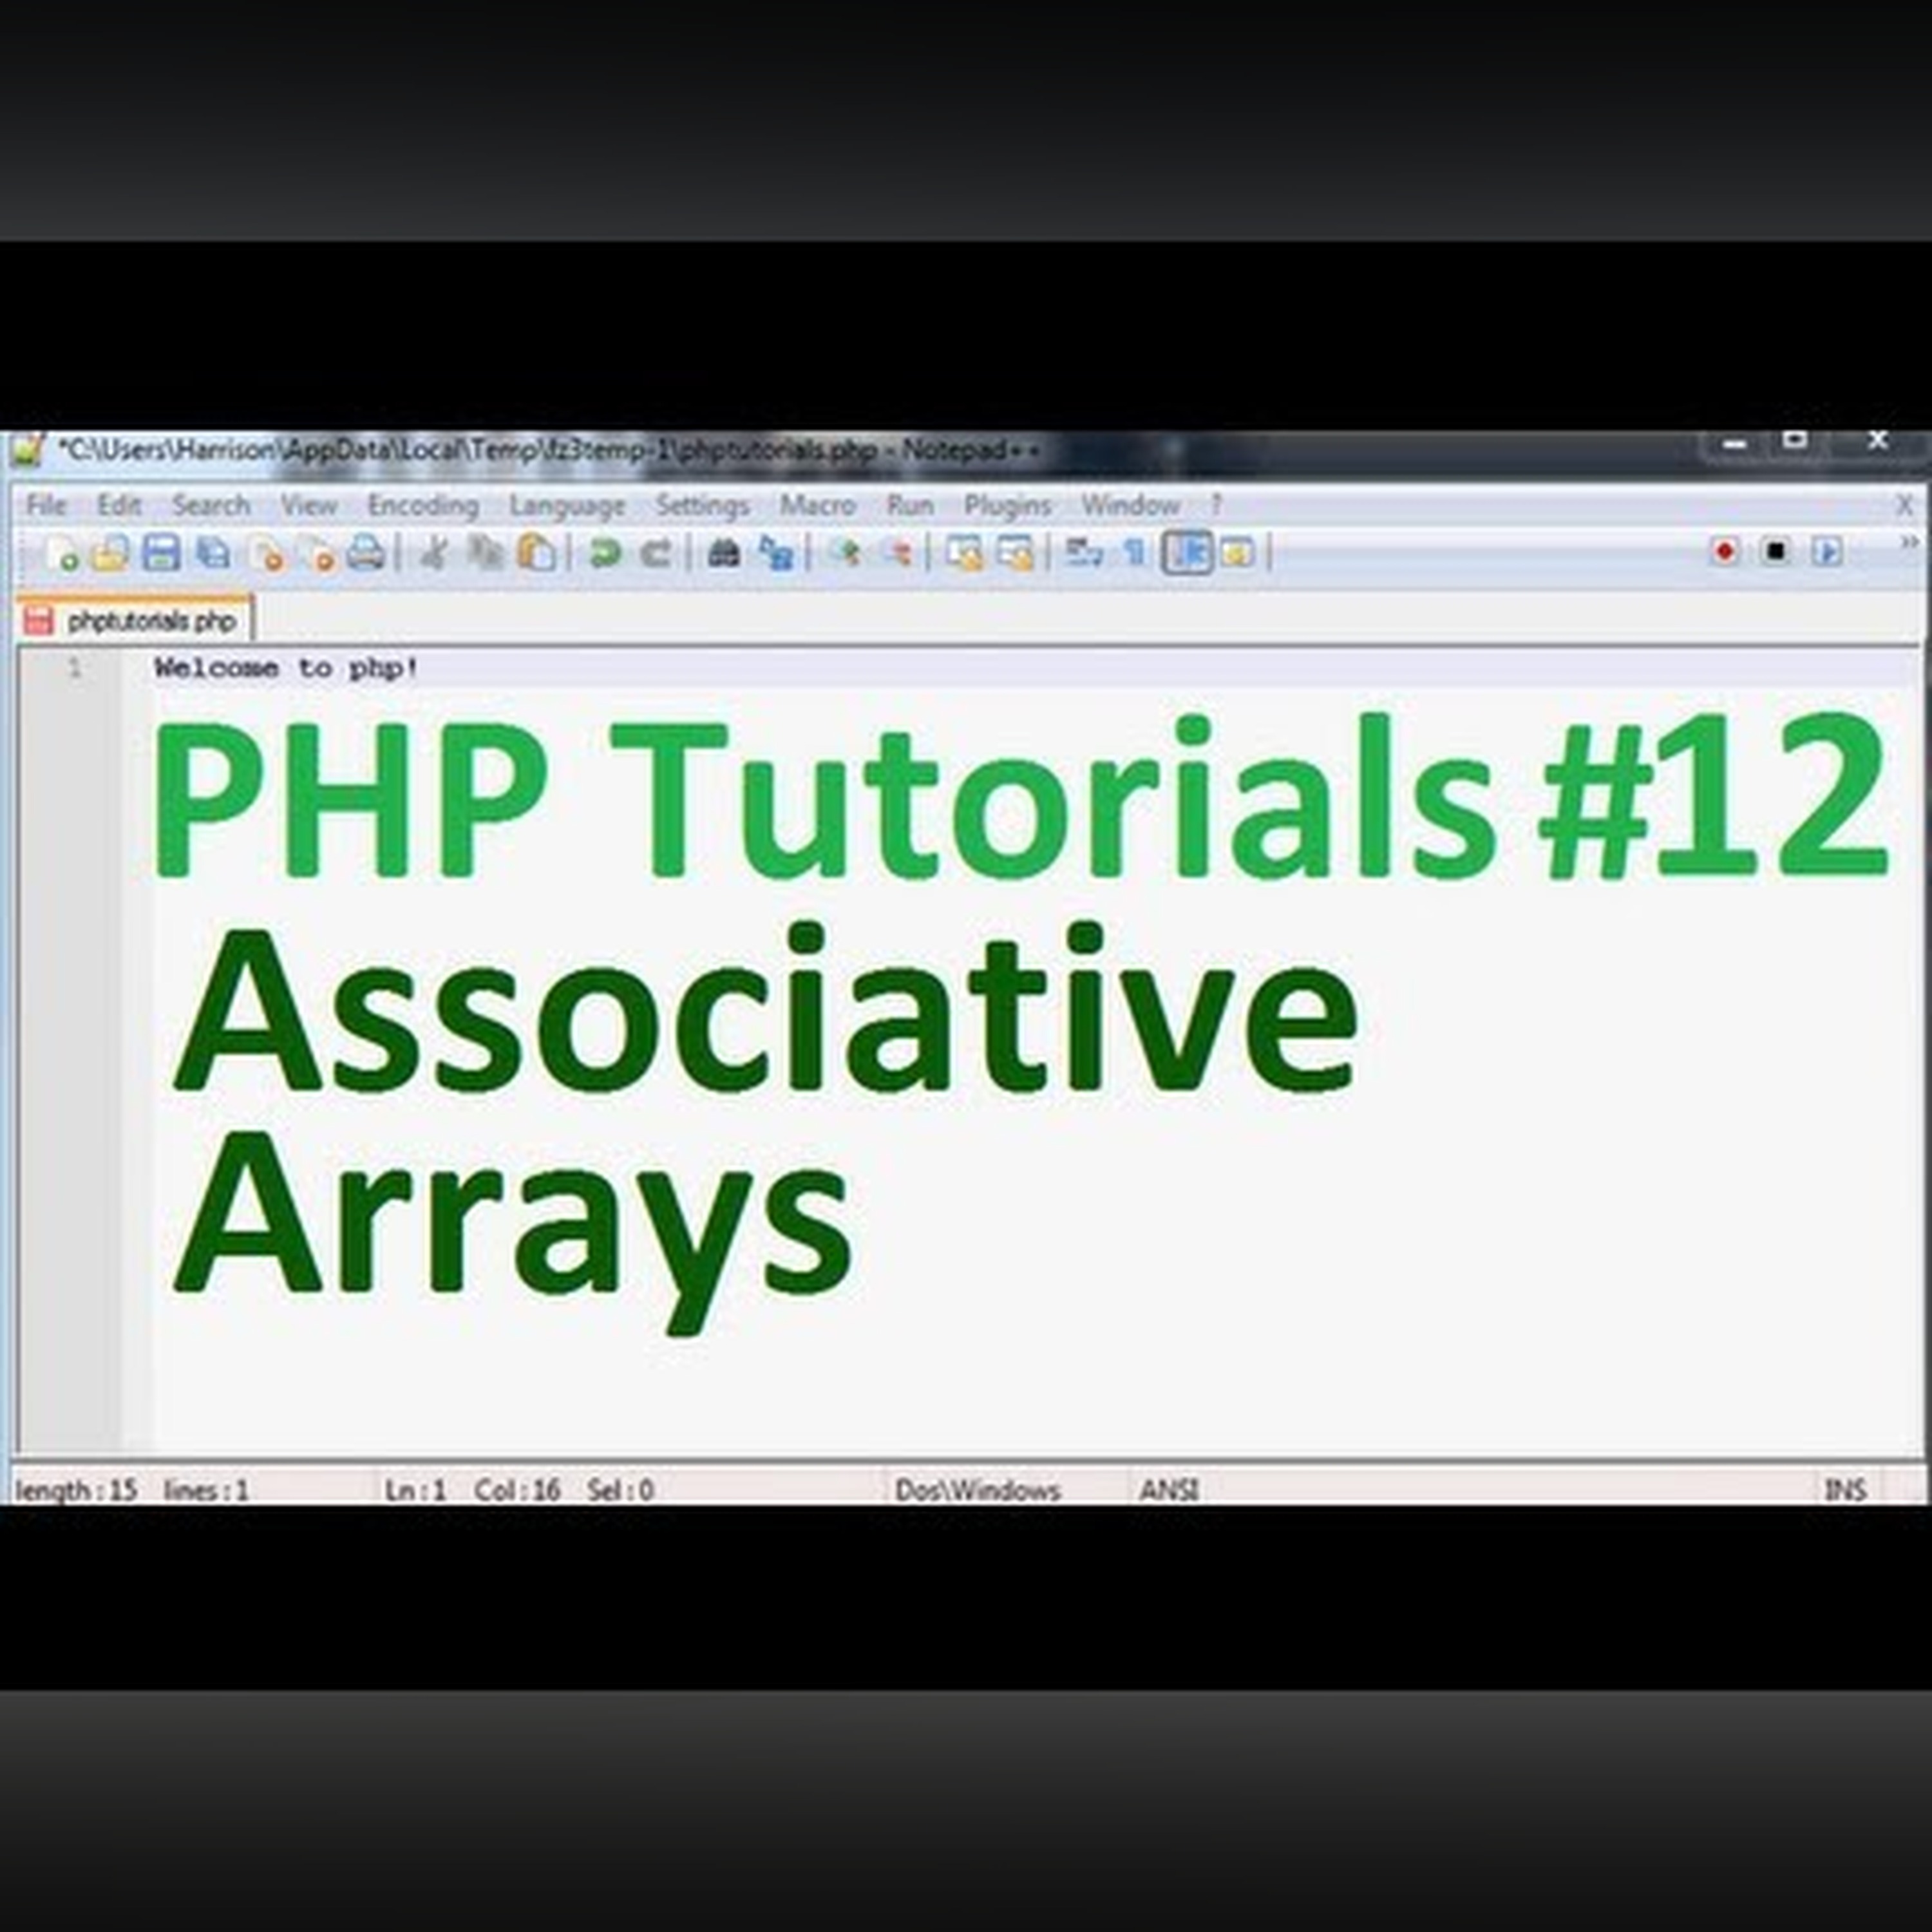Open the ? help menu
1932x1932 pixels.
(1216, 505)
